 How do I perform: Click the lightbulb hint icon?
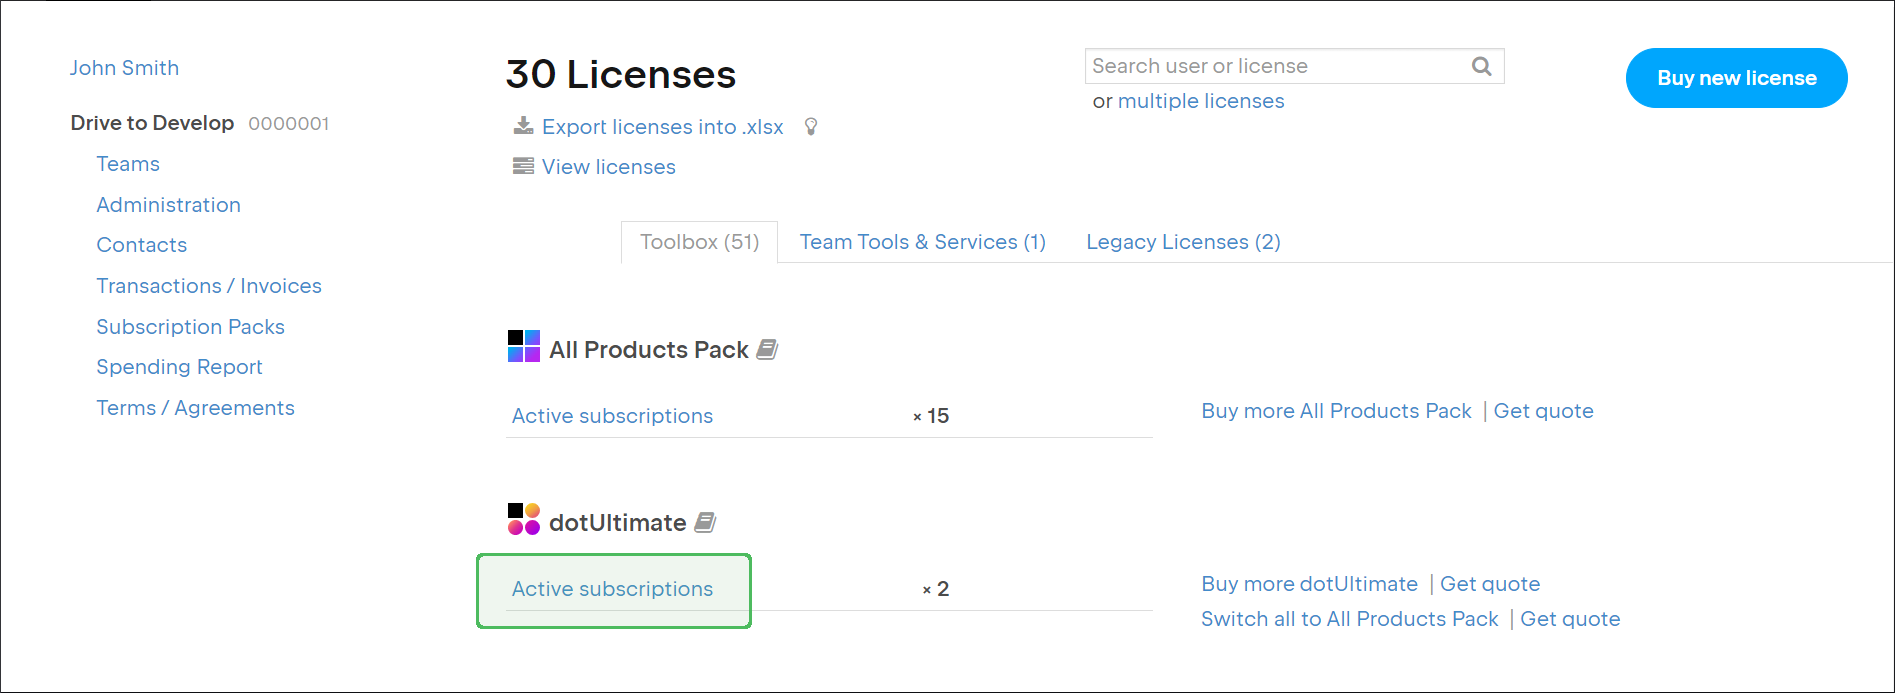pos(811,127)
